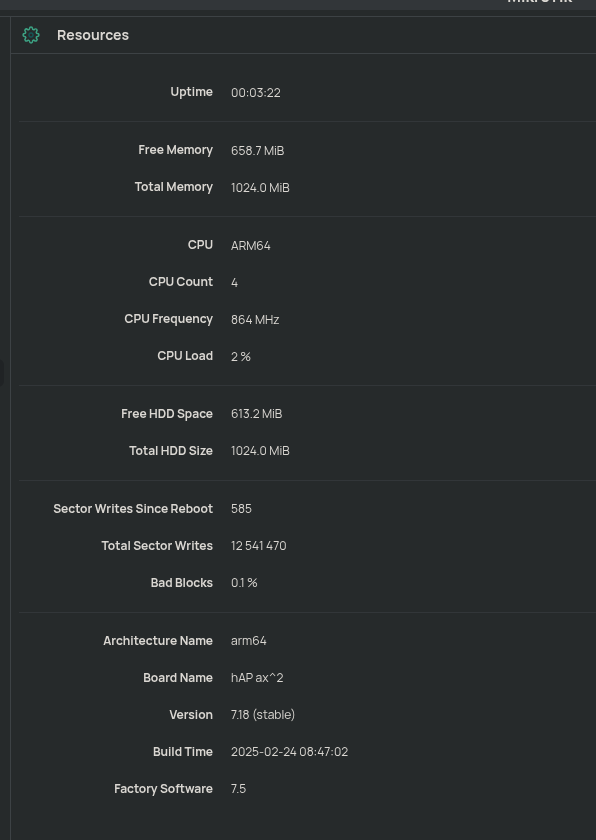The height and width of the screenshot is (840, 596).
Task: Click the Bad Blocks value 0.1 %
Action: [244, 582]
